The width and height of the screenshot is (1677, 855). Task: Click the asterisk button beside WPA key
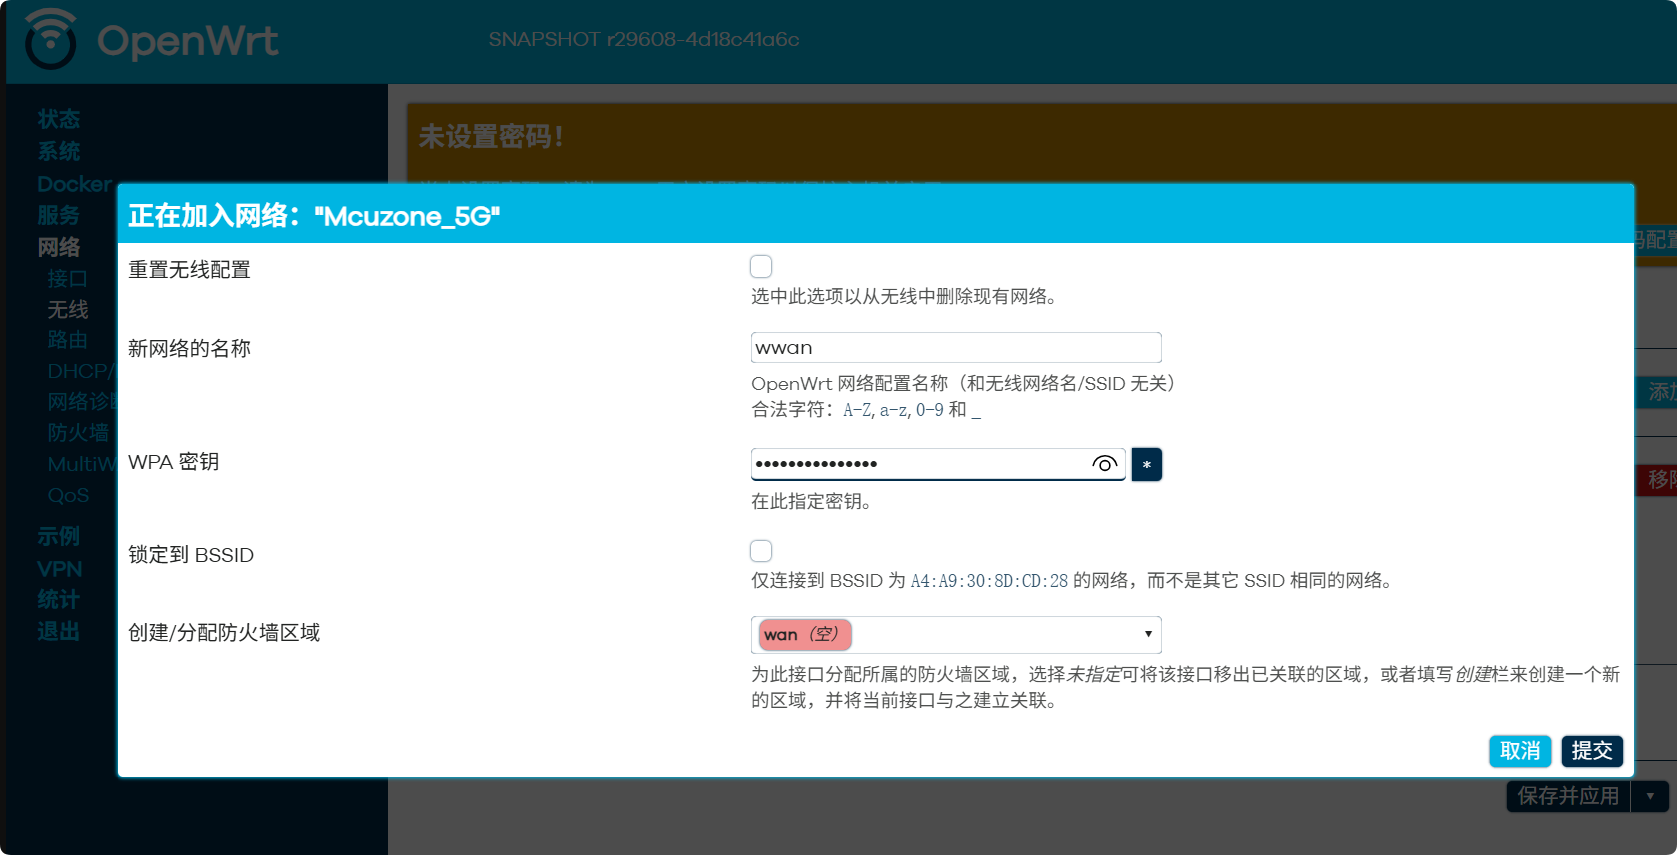click(1146, 464)
